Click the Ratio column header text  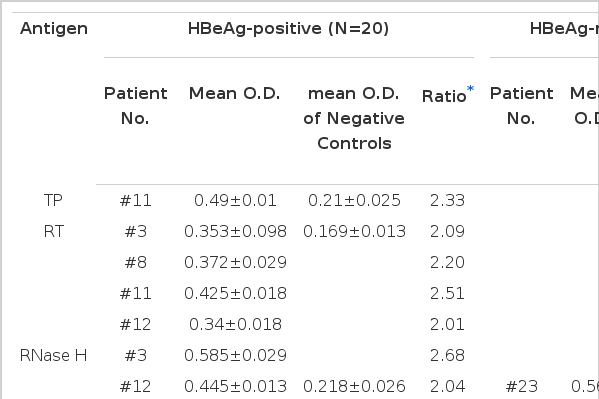pyautogui.click(x=444, y=96)
